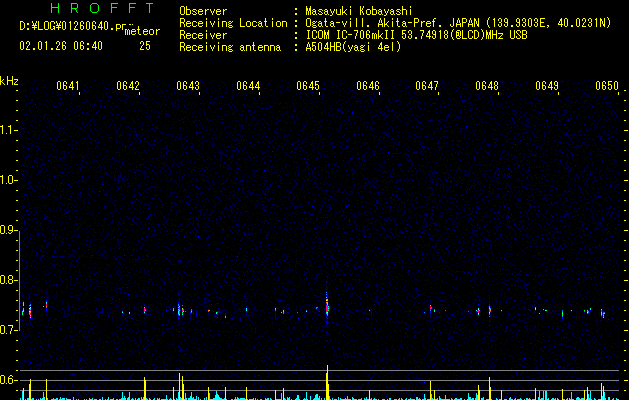
Task: Click the A504HB(yagi 4el) antenna text
Action: pyautogui.click(x=353, y=47)
